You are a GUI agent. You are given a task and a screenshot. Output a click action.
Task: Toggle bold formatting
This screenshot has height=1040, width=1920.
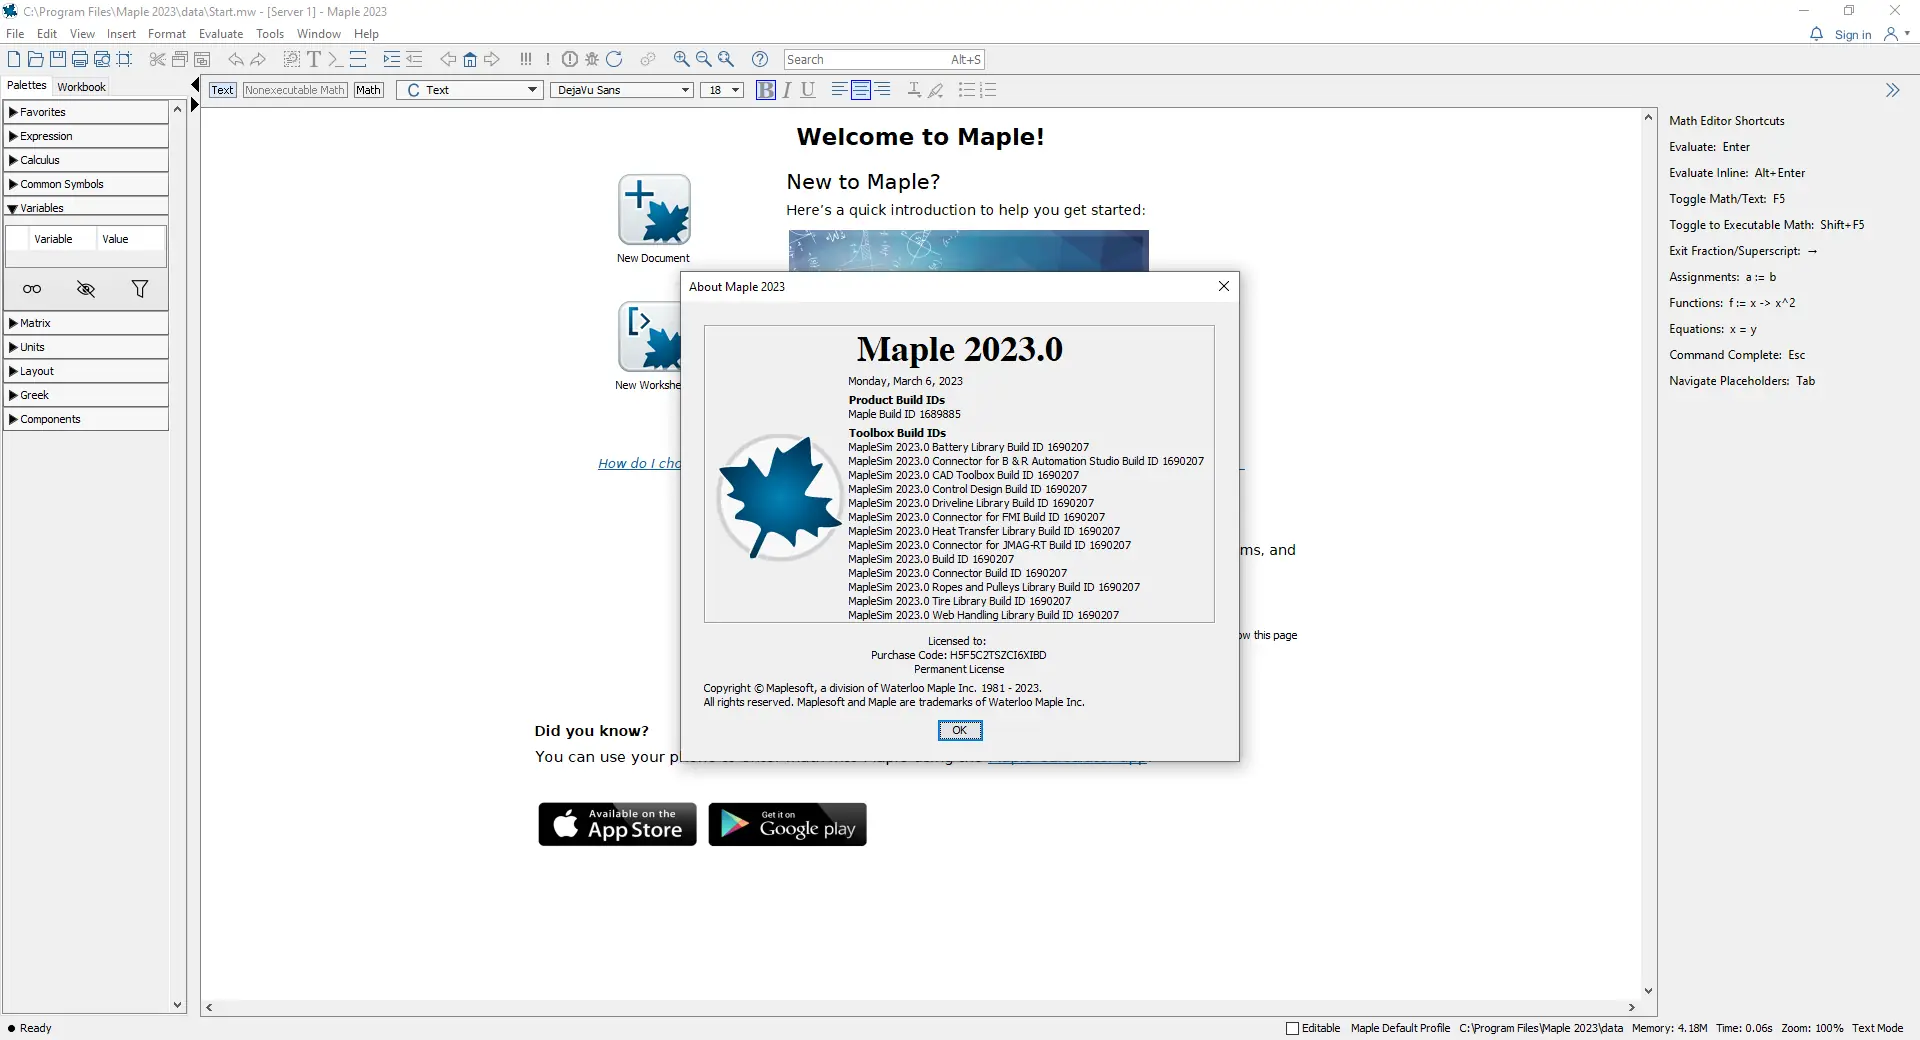coord(766,90)
